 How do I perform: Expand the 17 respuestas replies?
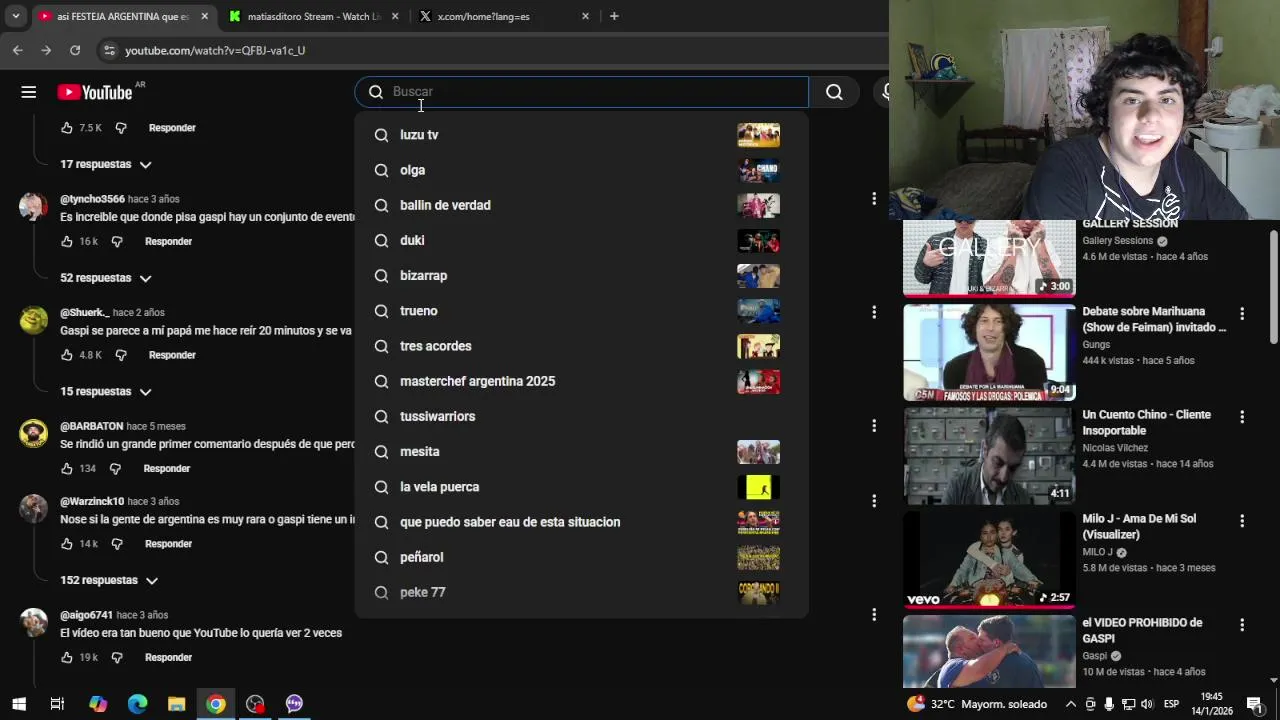(x=106, y=164)
